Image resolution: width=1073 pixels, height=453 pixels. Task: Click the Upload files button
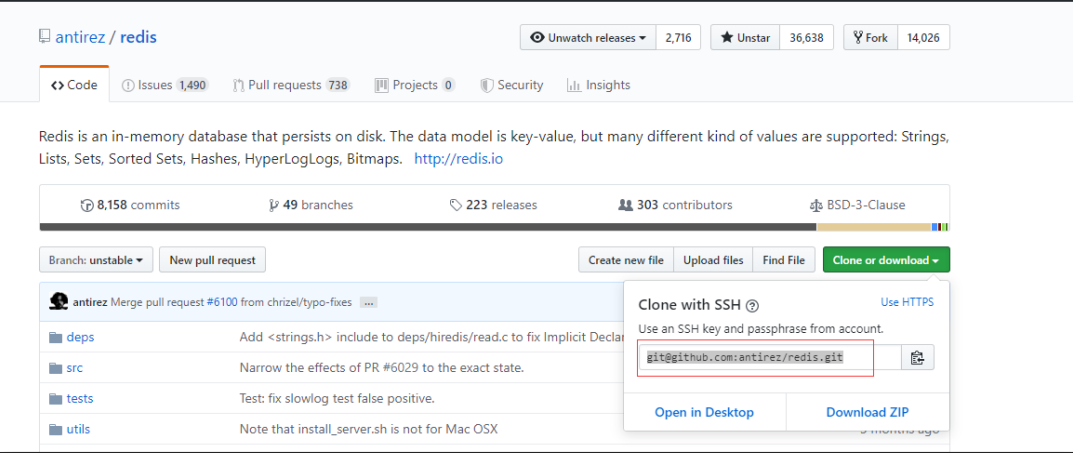[713, 260]
